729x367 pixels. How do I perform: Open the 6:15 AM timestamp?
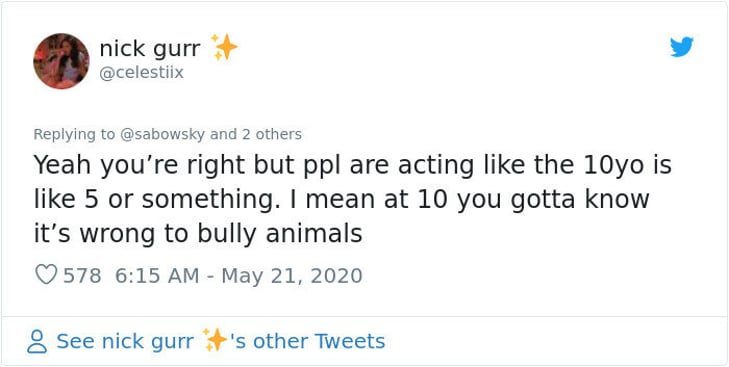pos(157,275)
